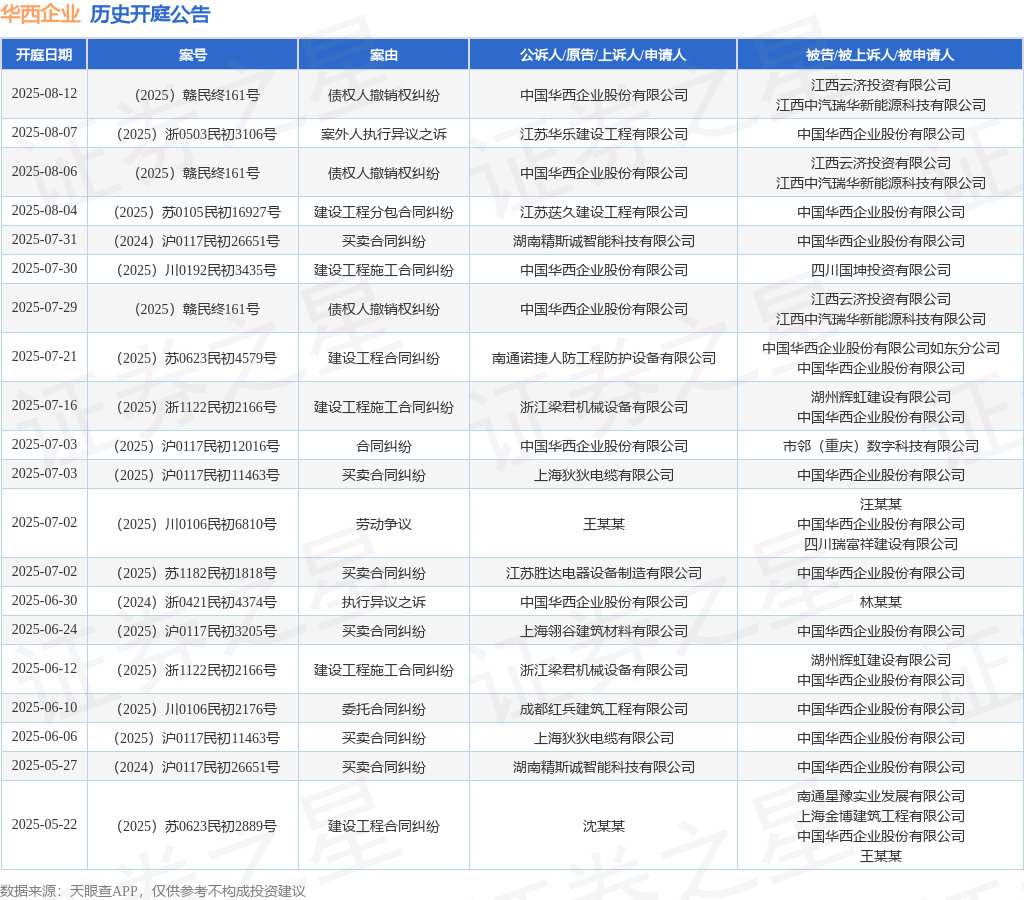Click plaintiff 沈某某
Screen dimensions: 1024x900
click(x=603, y=826)
